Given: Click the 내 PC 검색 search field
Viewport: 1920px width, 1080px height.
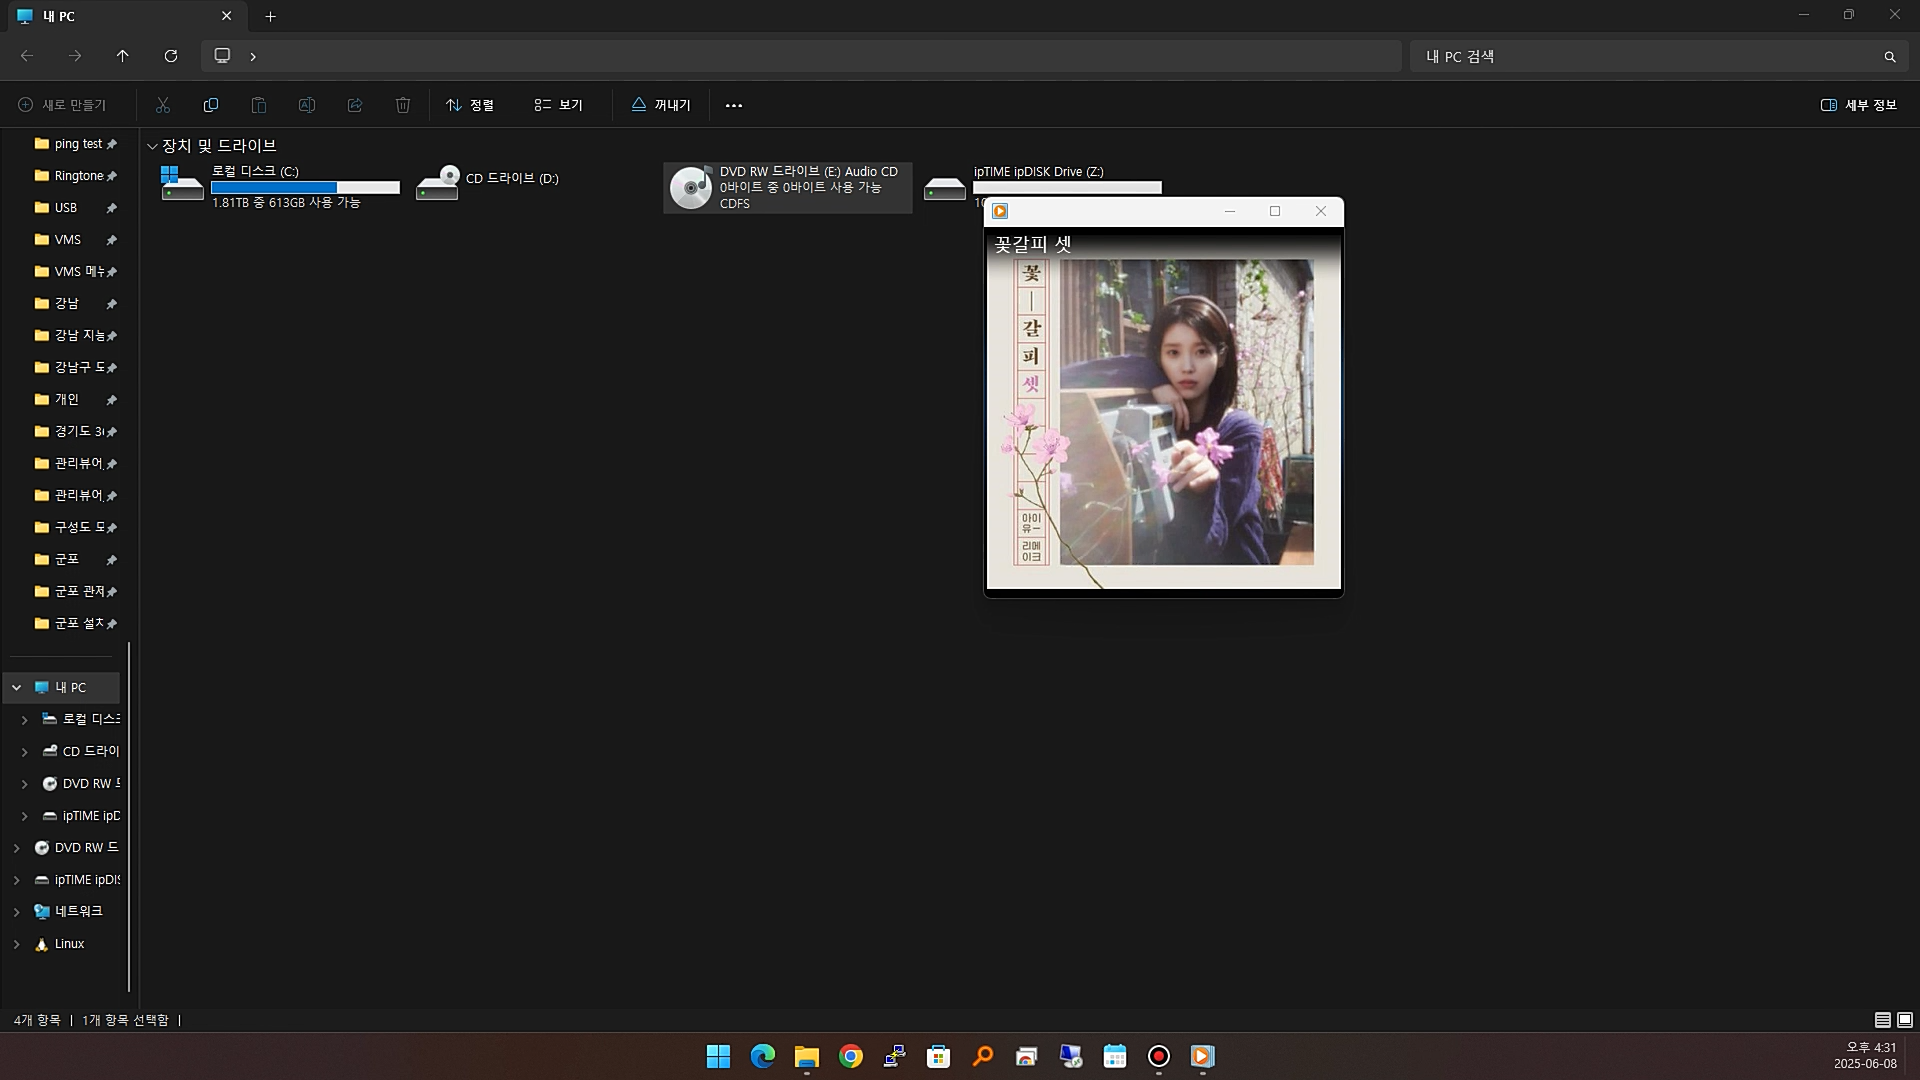Looking at the screenshot, I should tap(1640, 57).
